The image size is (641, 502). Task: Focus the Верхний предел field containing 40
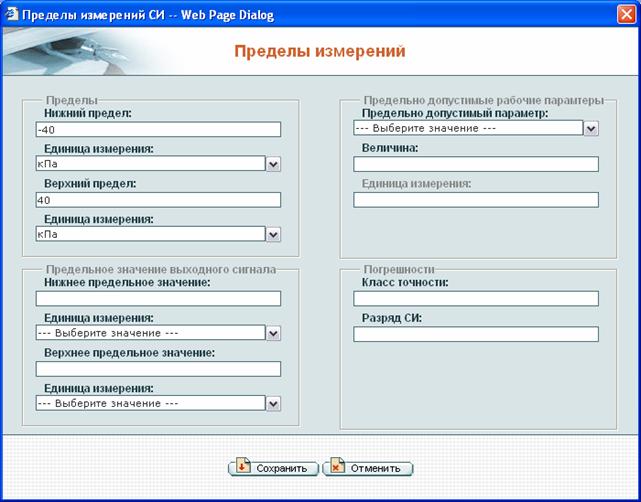click(158, 200)
